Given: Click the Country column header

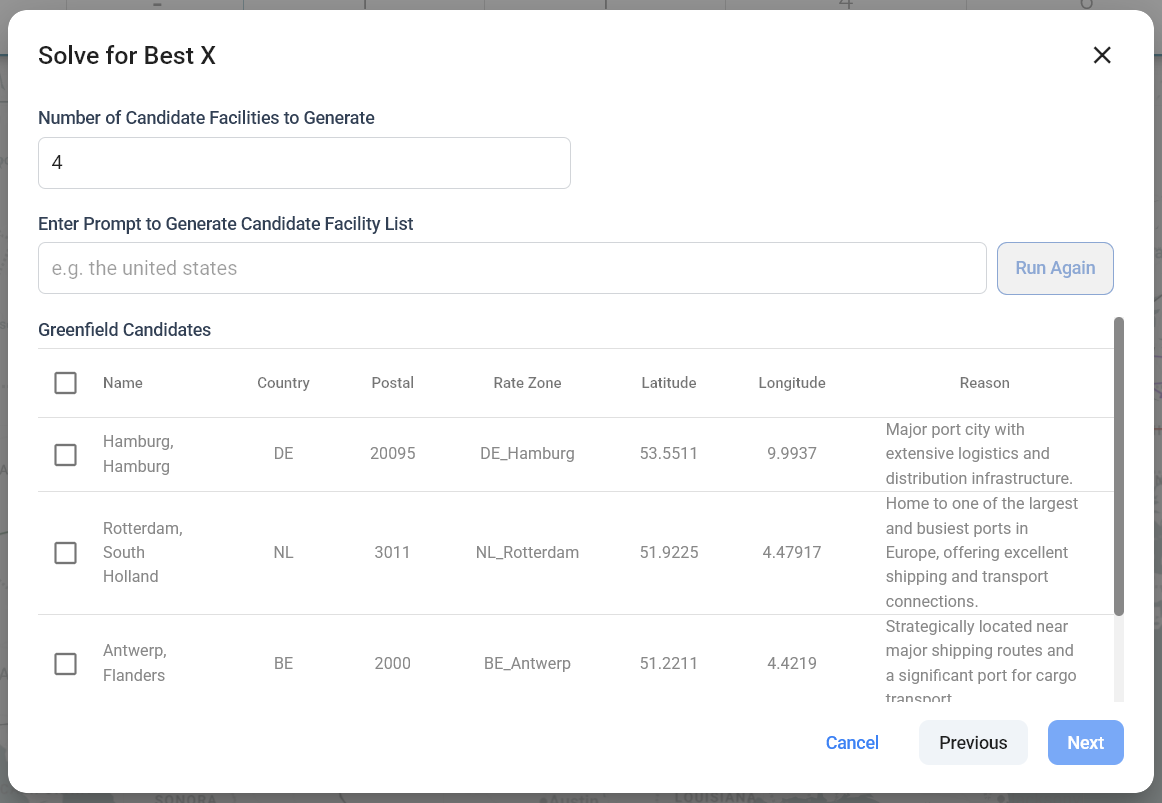Looking at the screenshot, I should point(283,383).
